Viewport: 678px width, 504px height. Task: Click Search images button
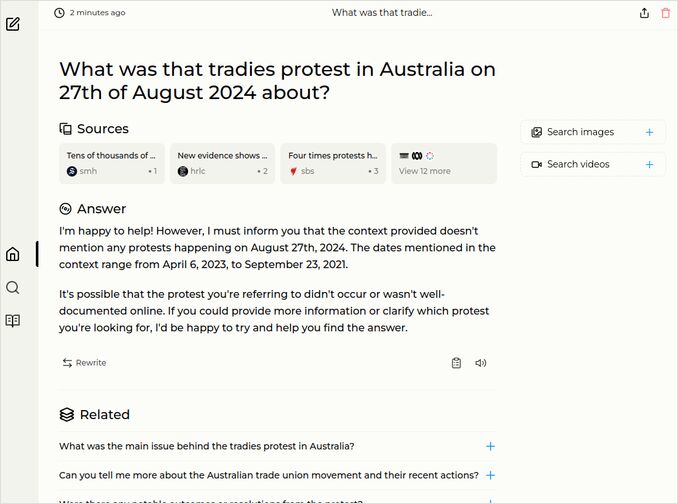pos(581,132)
